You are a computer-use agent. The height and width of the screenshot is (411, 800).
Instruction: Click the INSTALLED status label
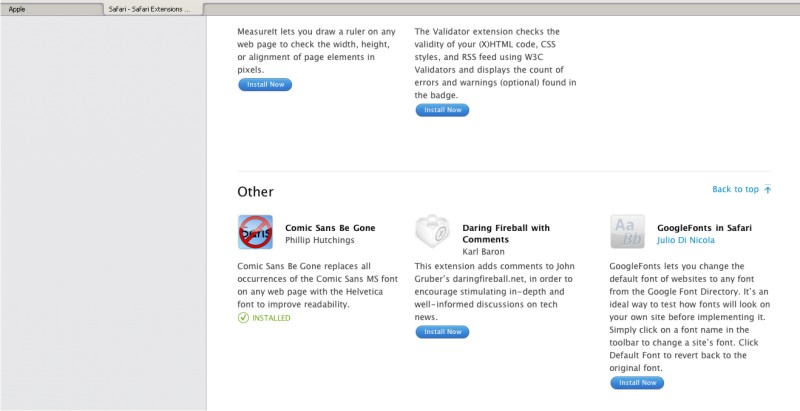(271, 318)
